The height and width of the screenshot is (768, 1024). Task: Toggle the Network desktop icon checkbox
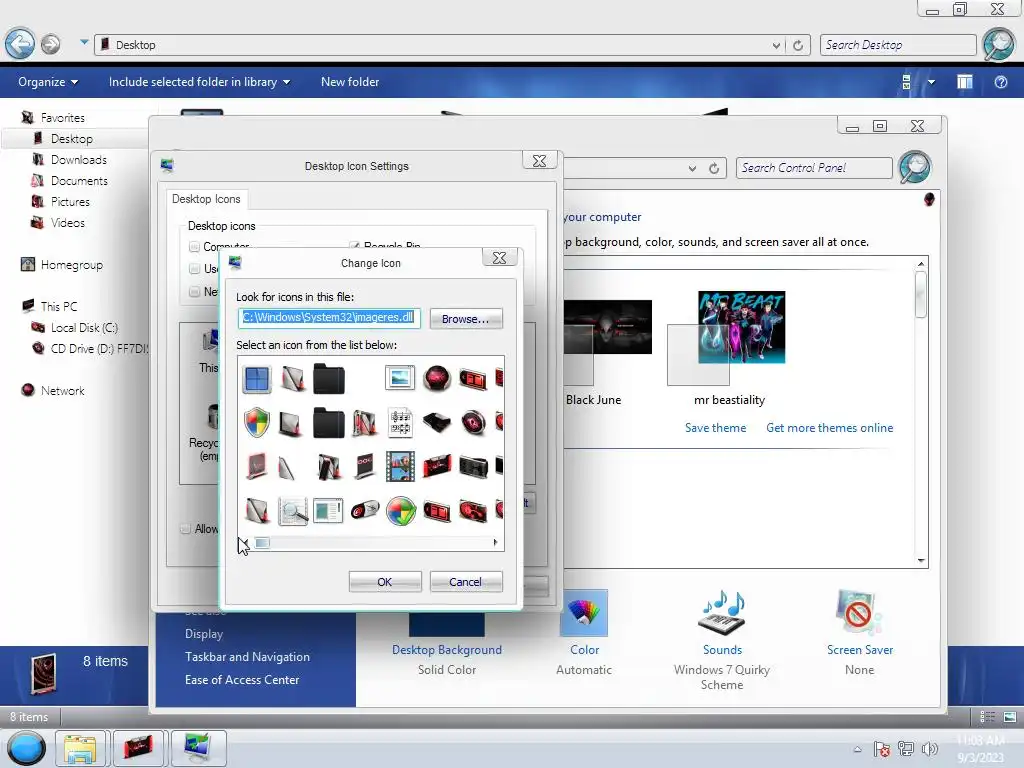[x=194, y=291]
